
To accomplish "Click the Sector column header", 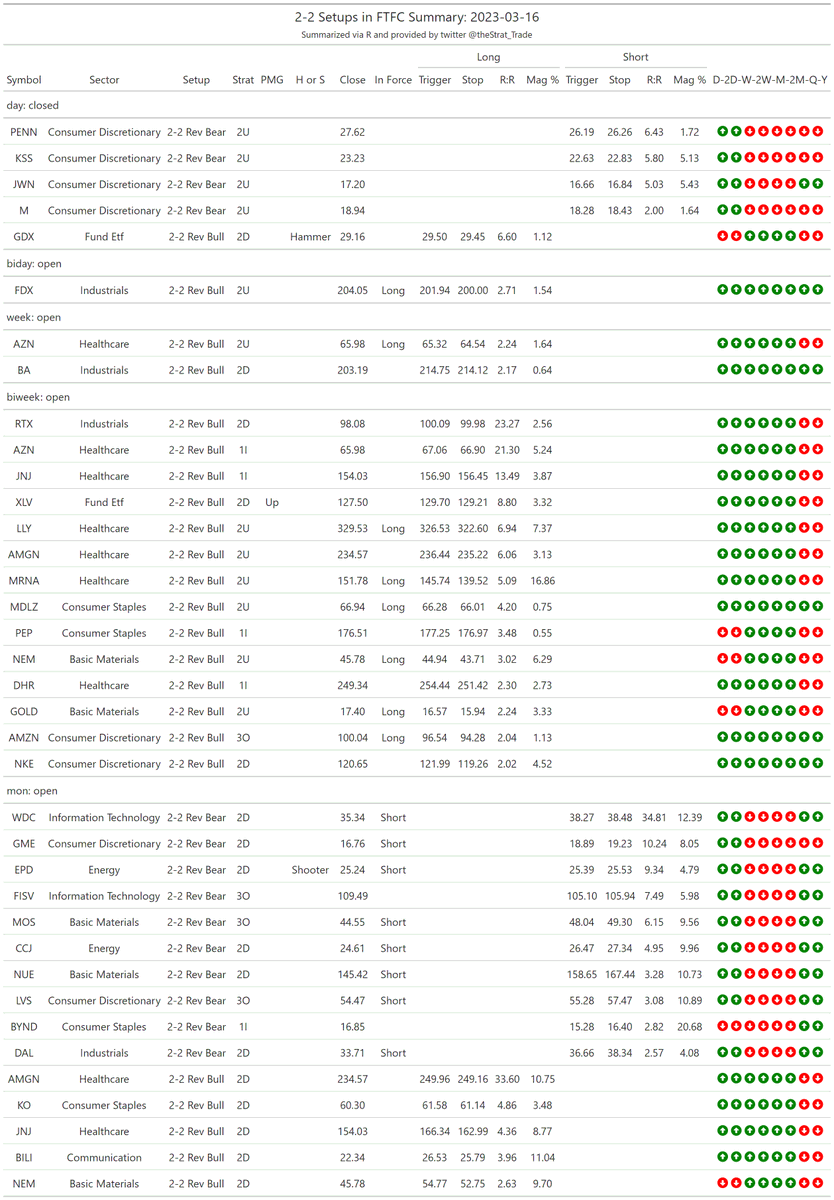I will click(x=104, y=80).
